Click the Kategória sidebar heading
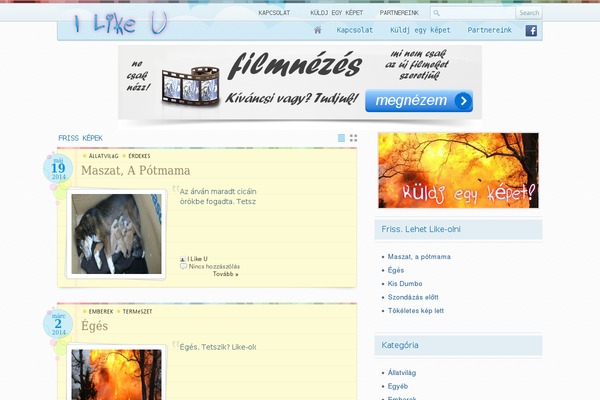 pos(400,345)
